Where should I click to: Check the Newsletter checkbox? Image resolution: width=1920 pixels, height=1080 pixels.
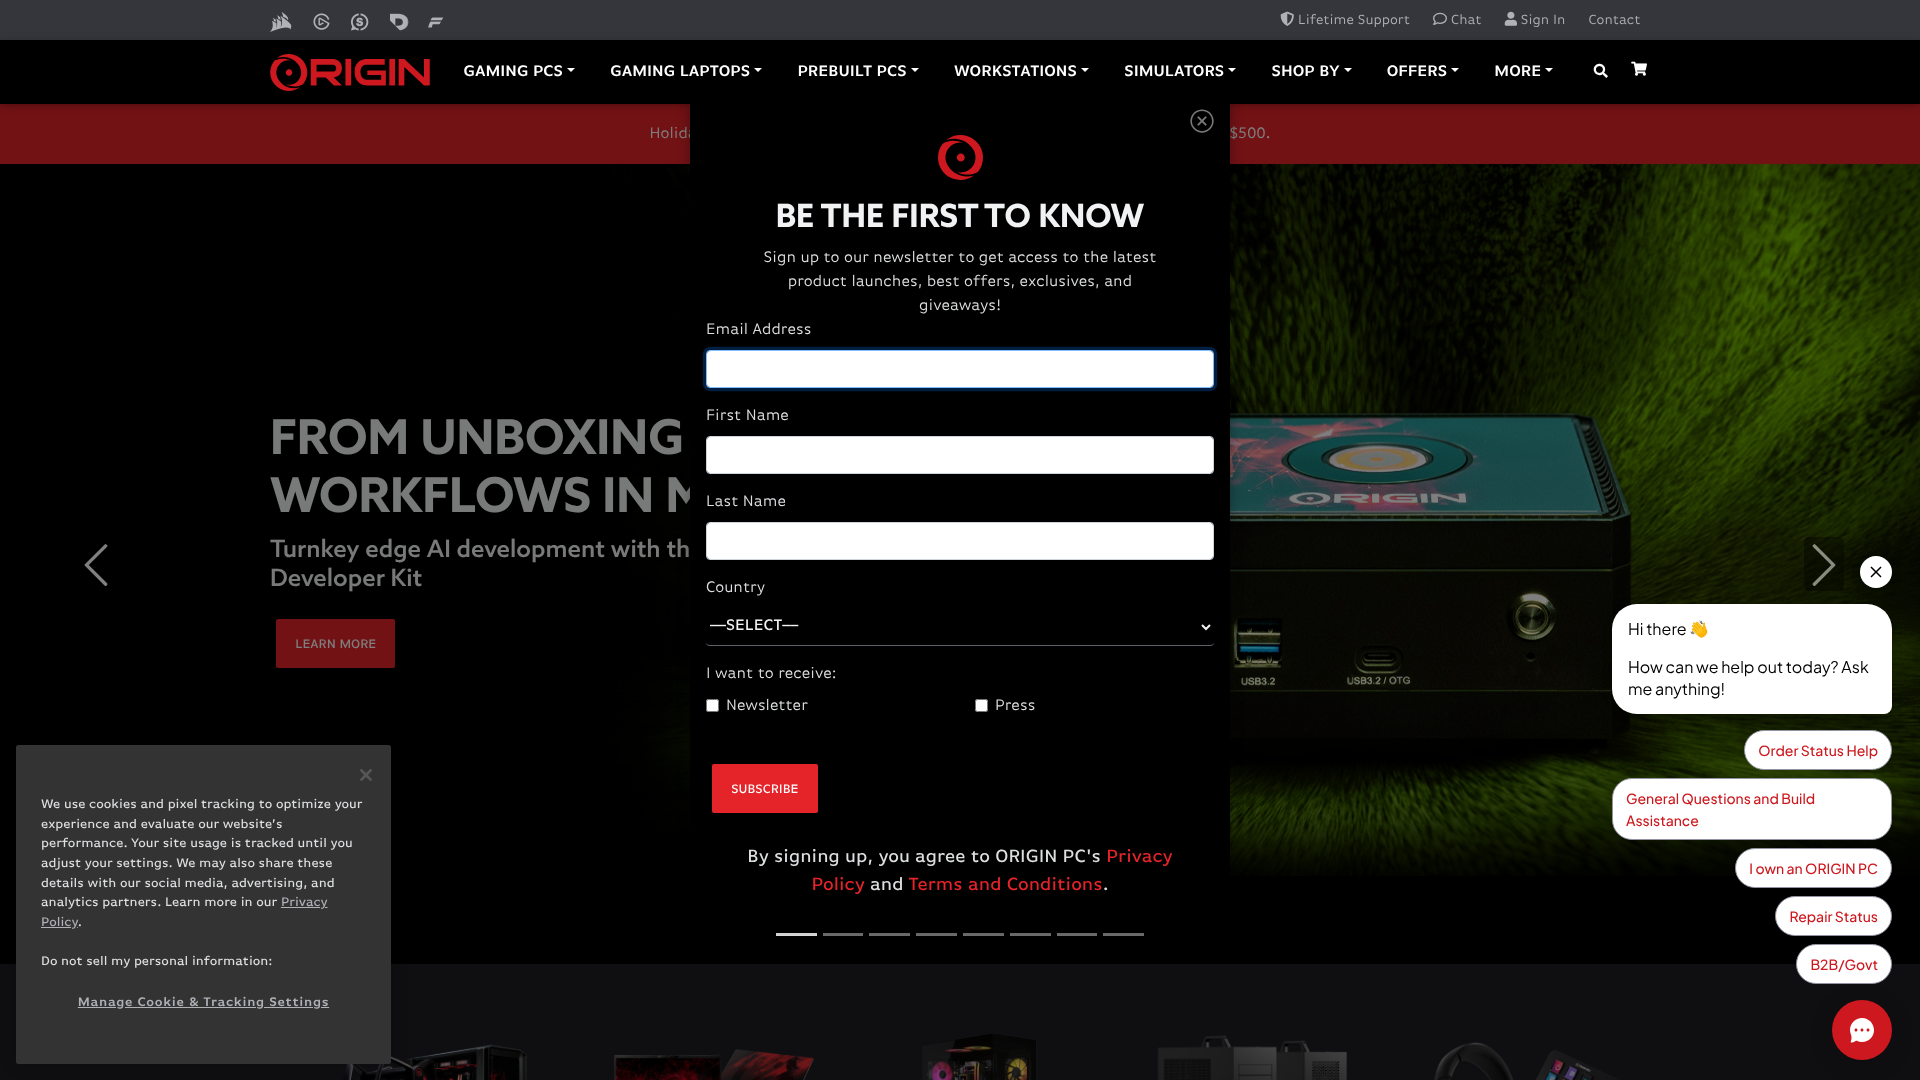pos(713,706)
